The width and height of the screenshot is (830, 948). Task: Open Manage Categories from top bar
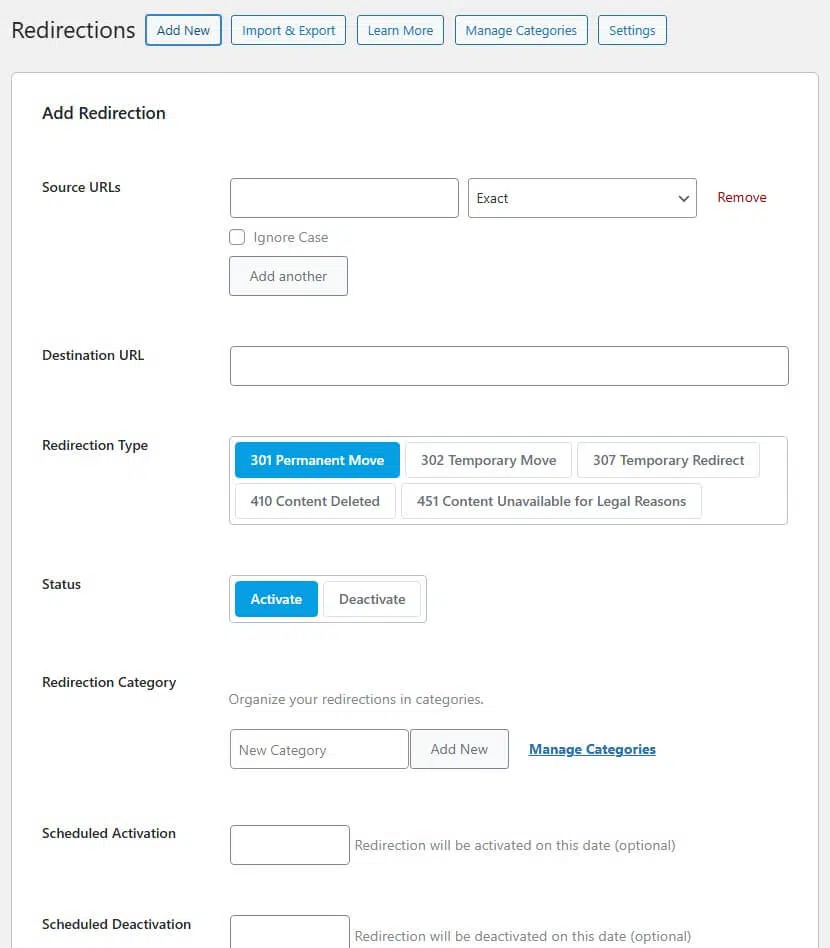[x=521, y=30]
